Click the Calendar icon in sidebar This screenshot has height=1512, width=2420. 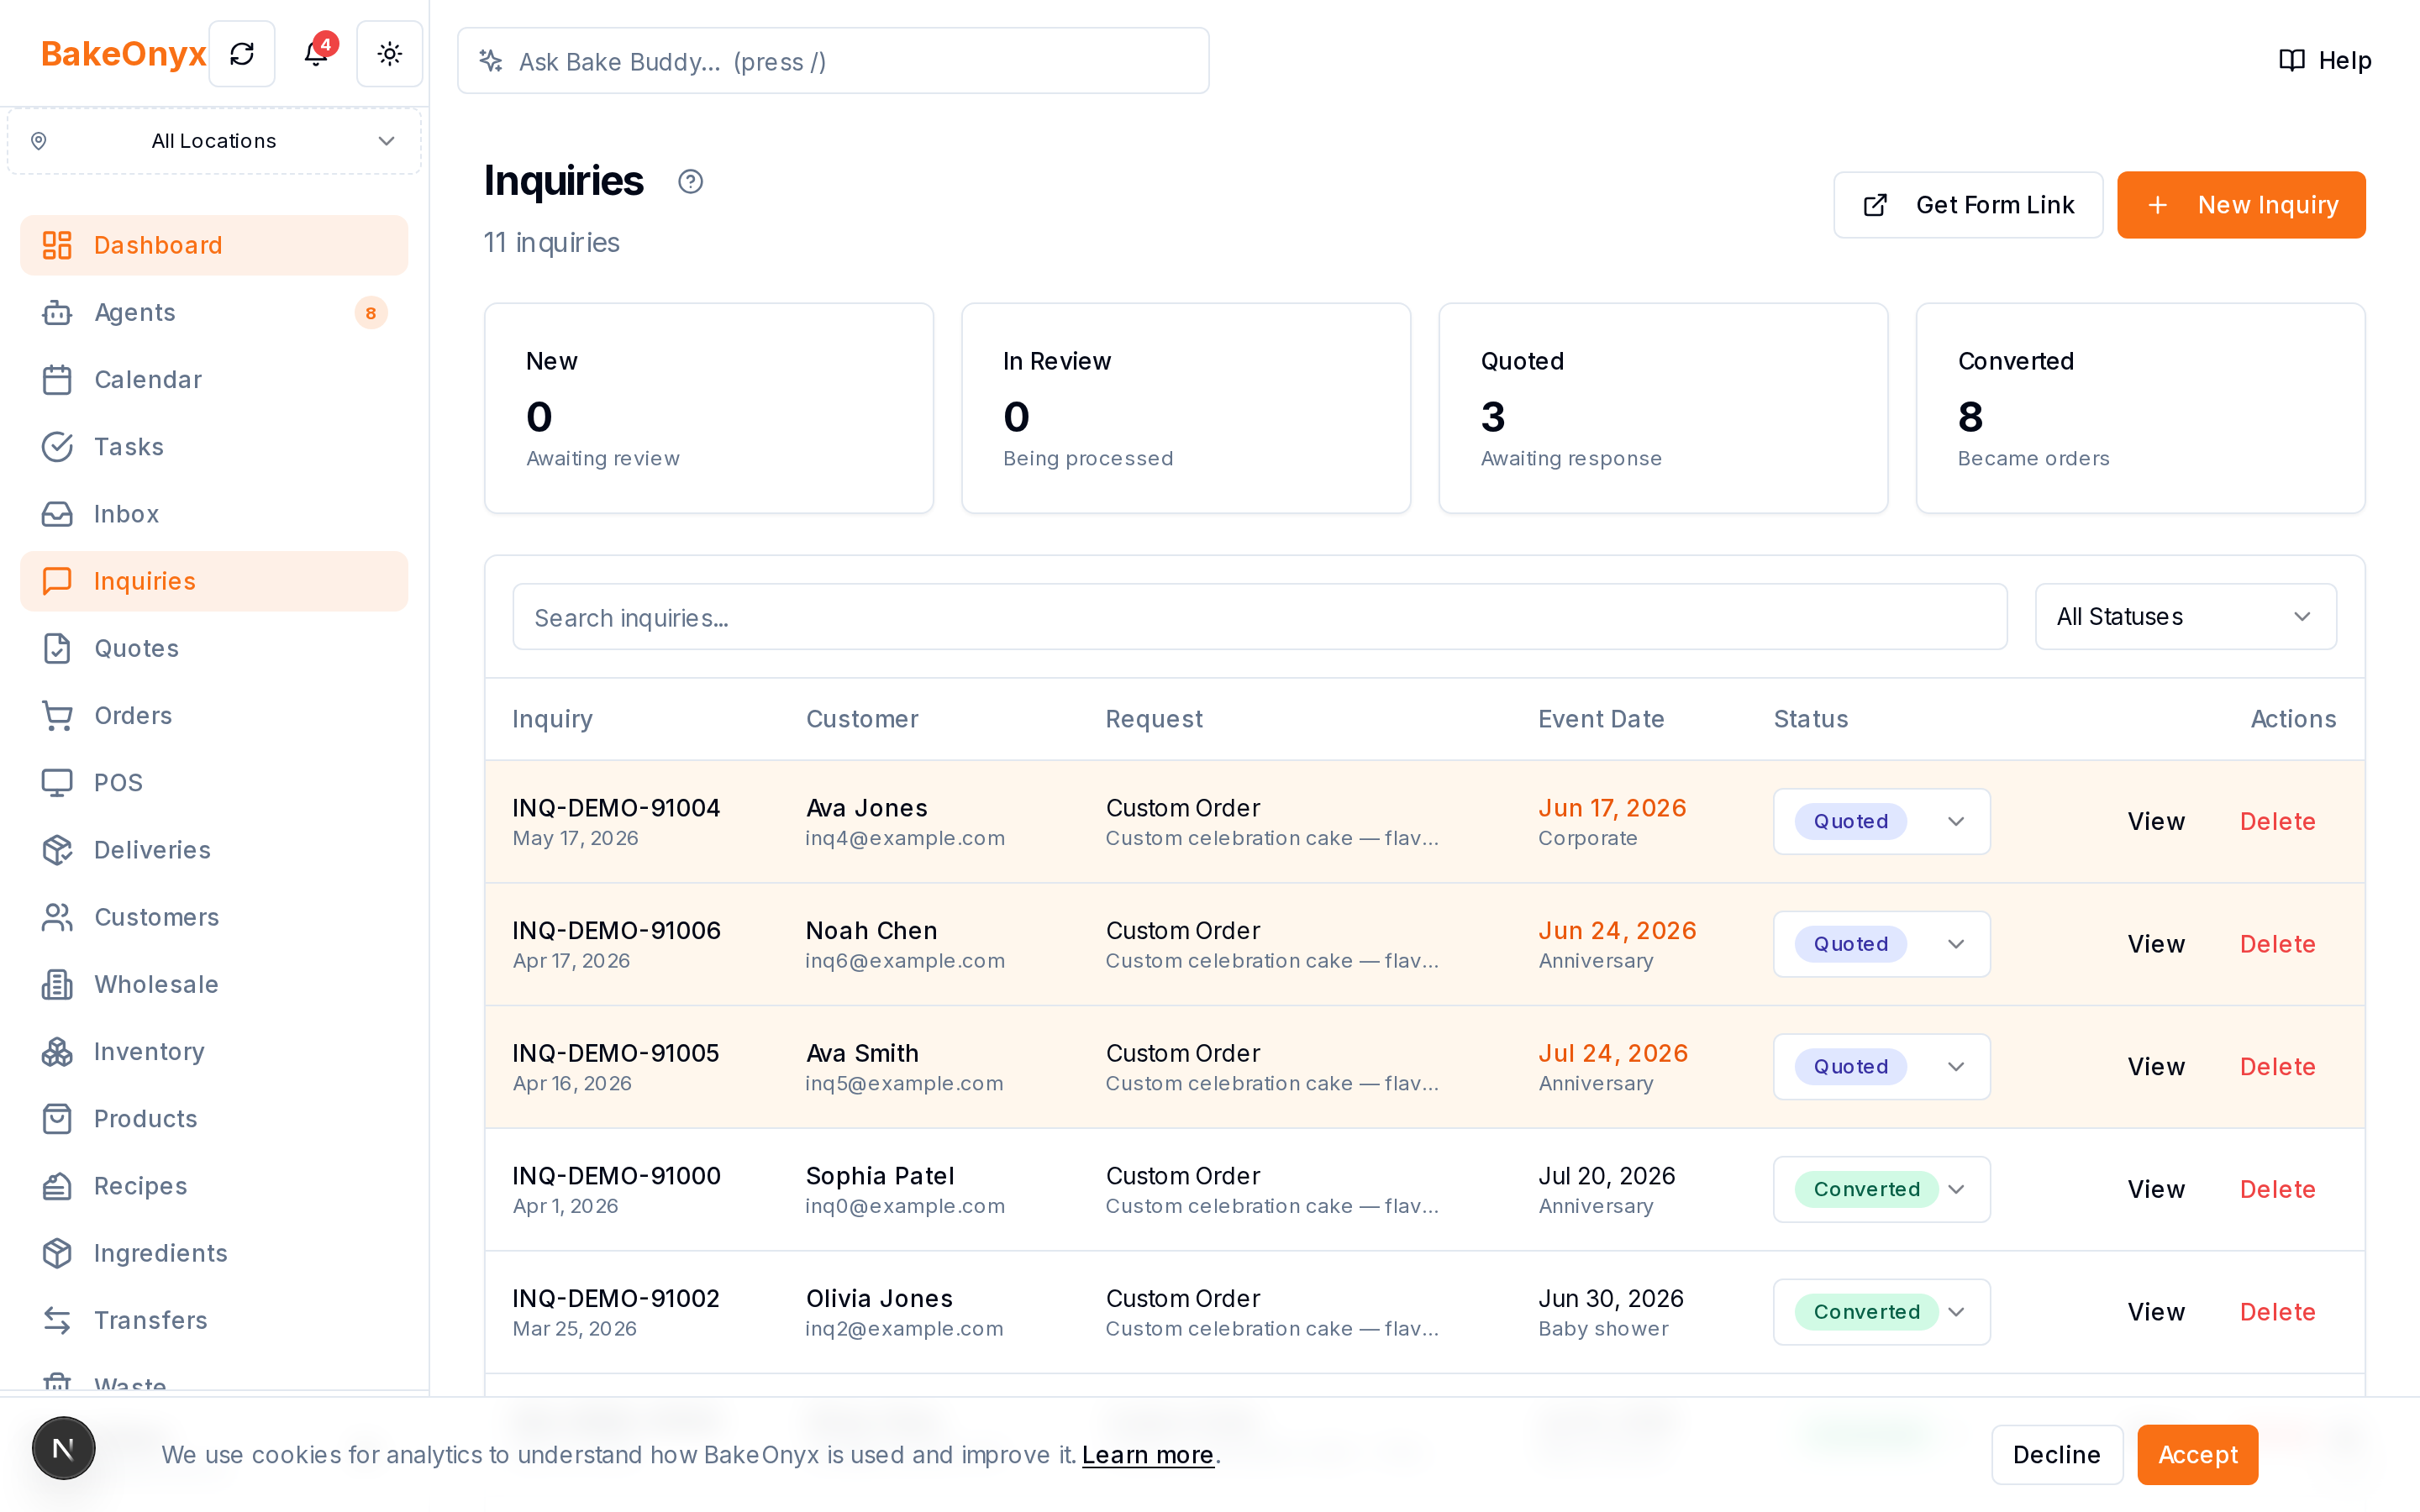pos(57,379)
